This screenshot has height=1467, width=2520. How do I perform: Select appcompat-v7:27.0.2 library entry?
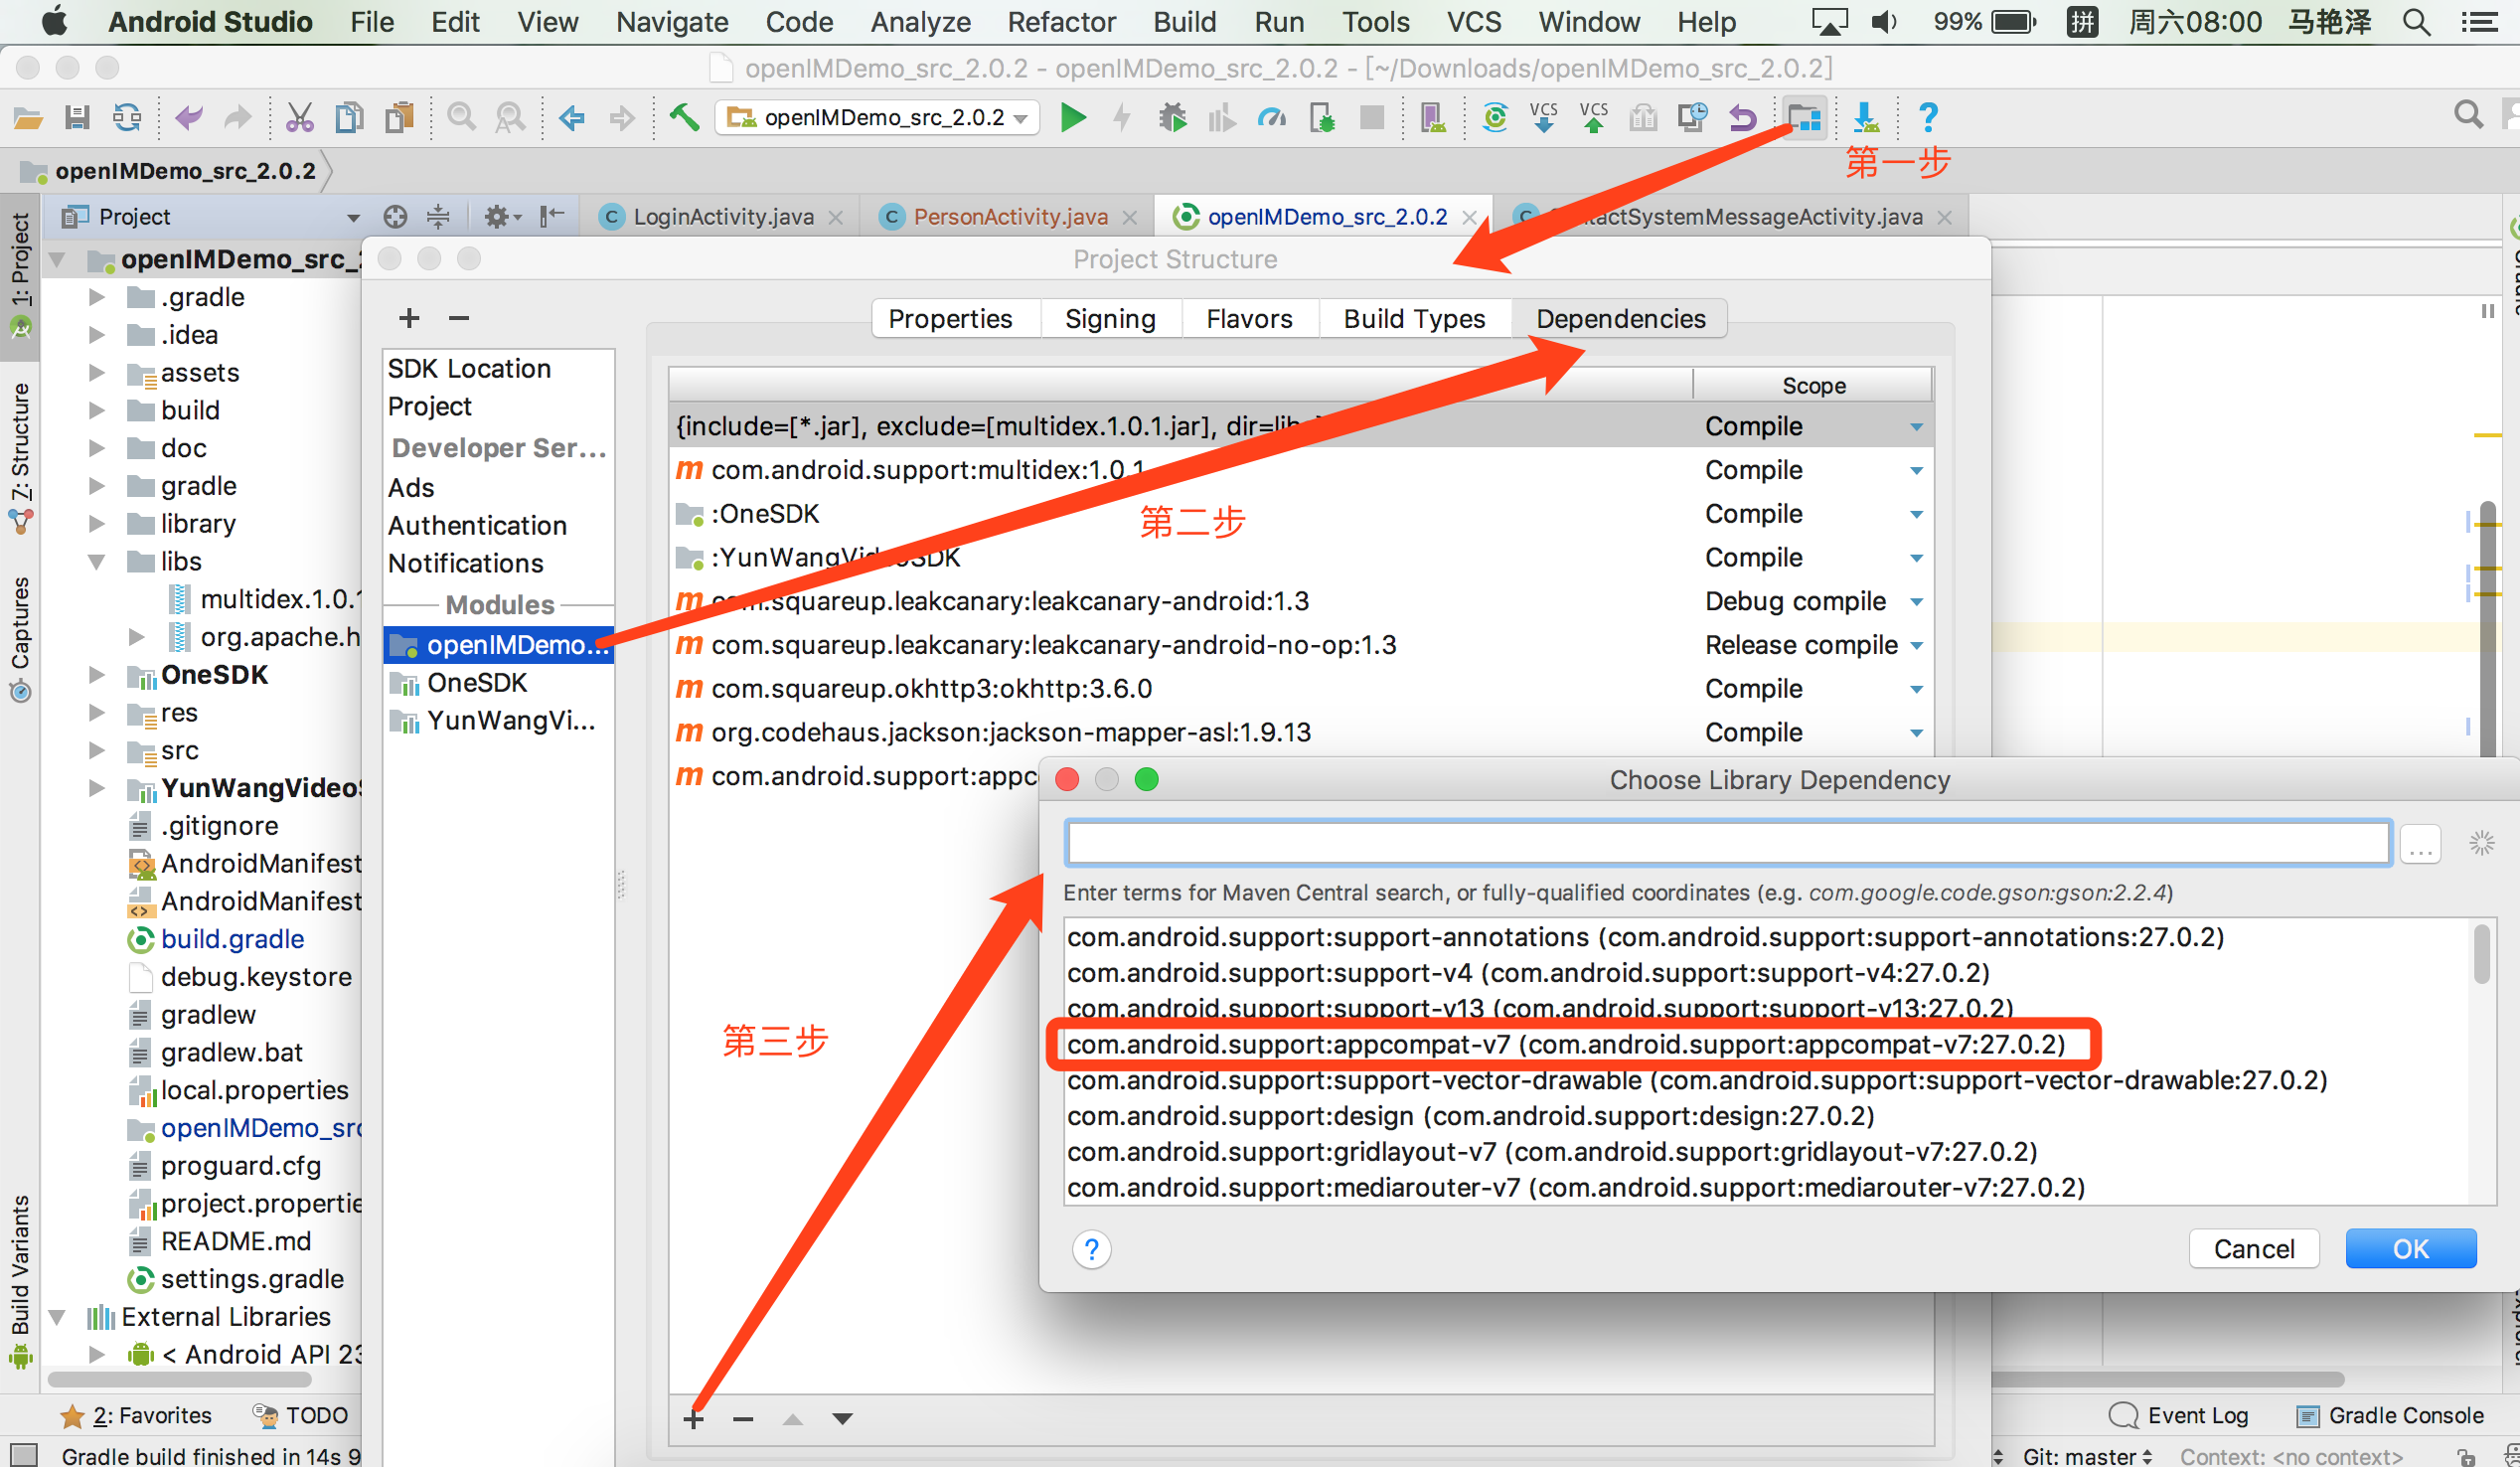click(x=1565, y=1044)
